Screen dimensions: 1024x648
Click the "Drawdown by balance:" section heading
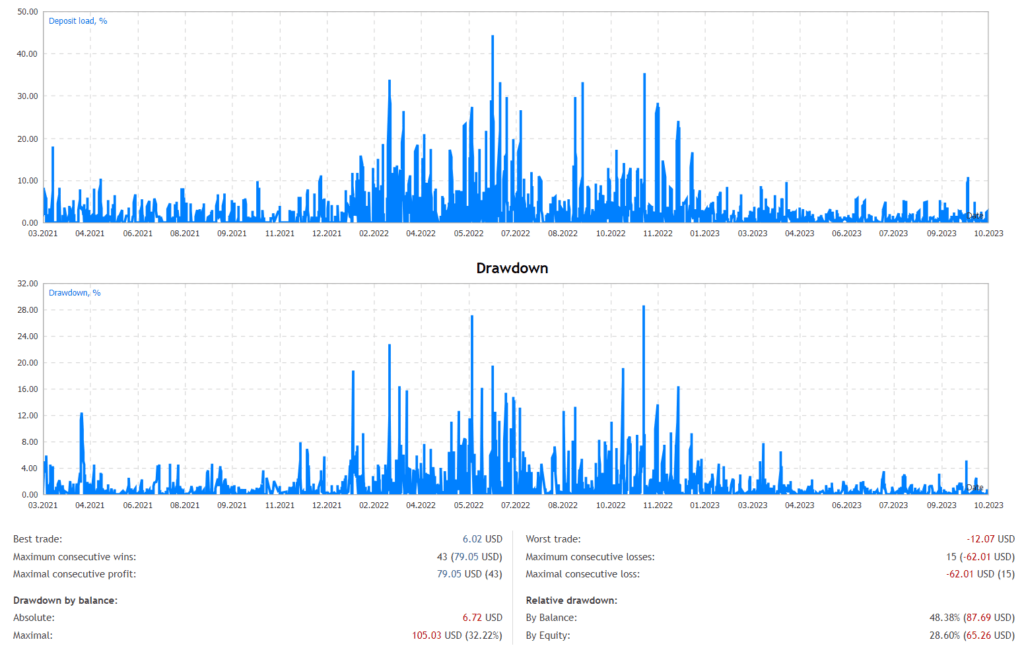66,600
